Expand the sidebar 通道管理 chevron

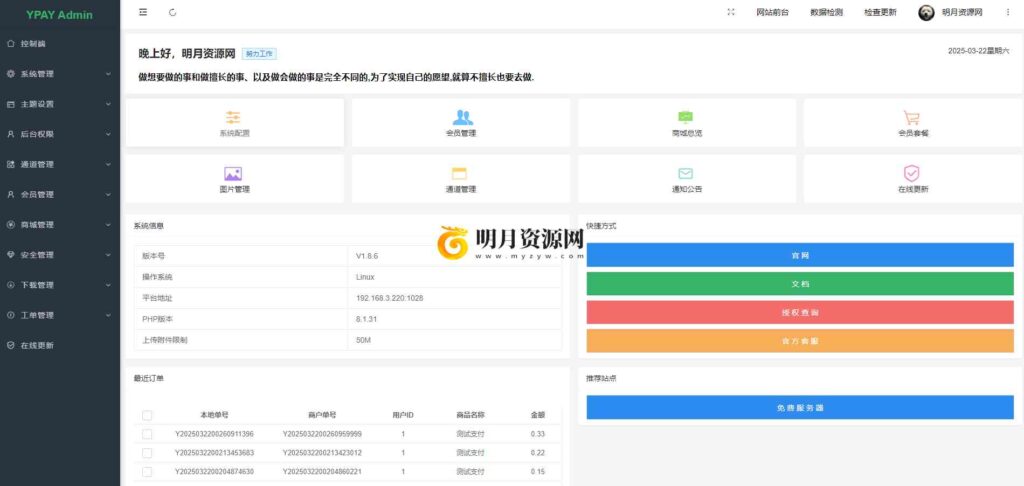(x=108, y=164)
